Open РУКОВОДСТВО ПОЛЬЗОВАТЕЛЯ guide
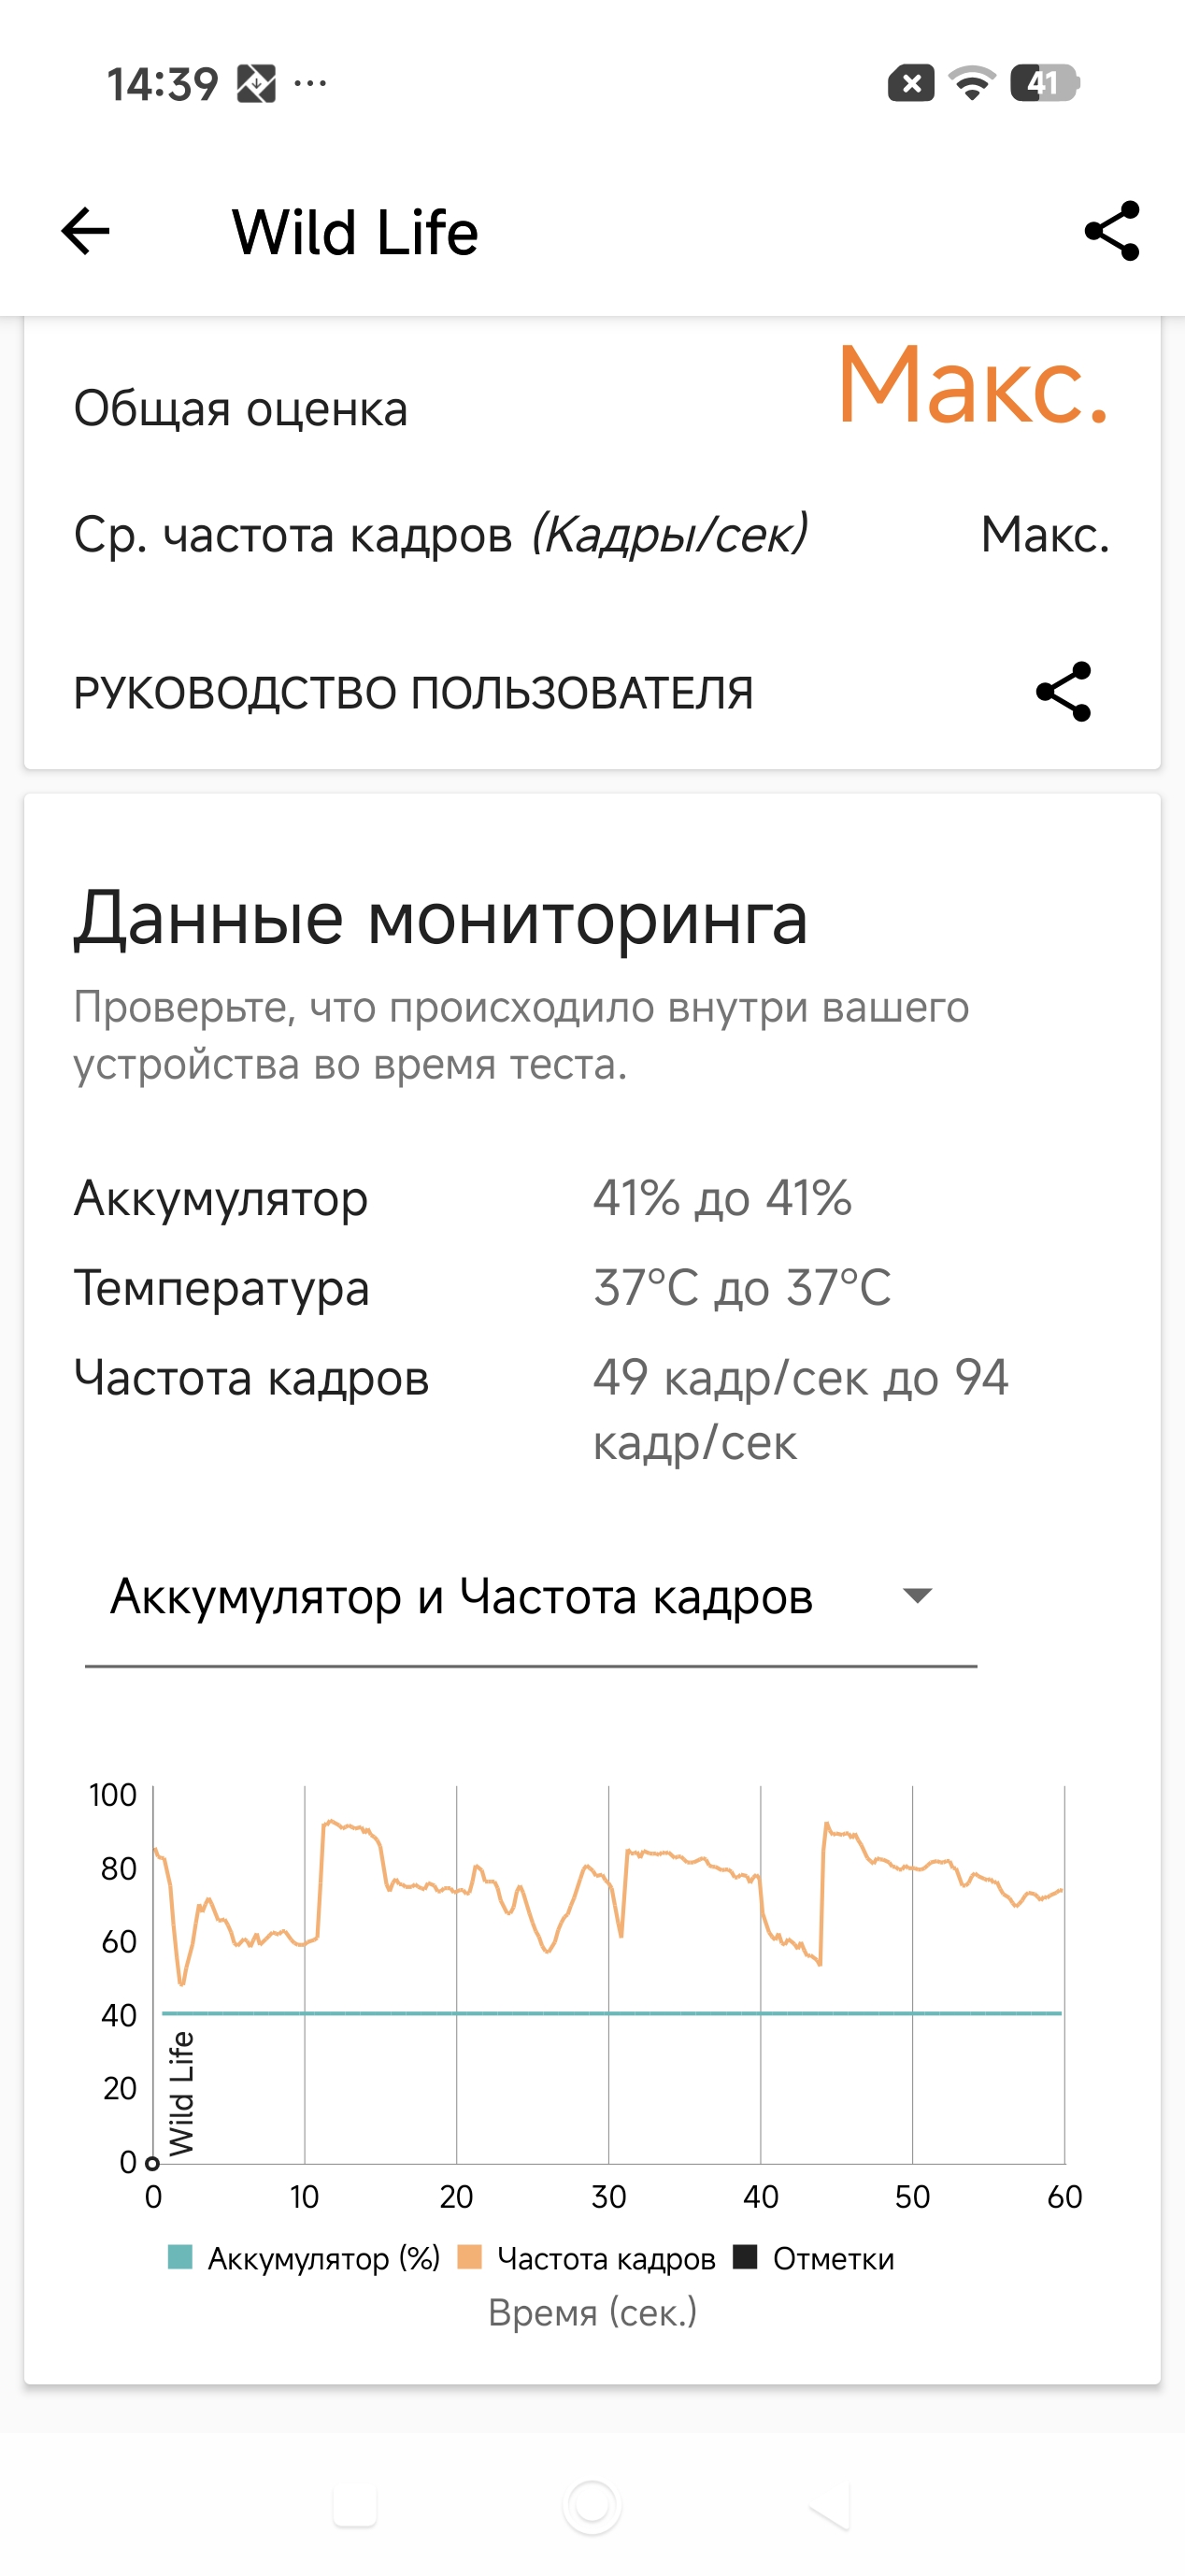 coord(413,693)
